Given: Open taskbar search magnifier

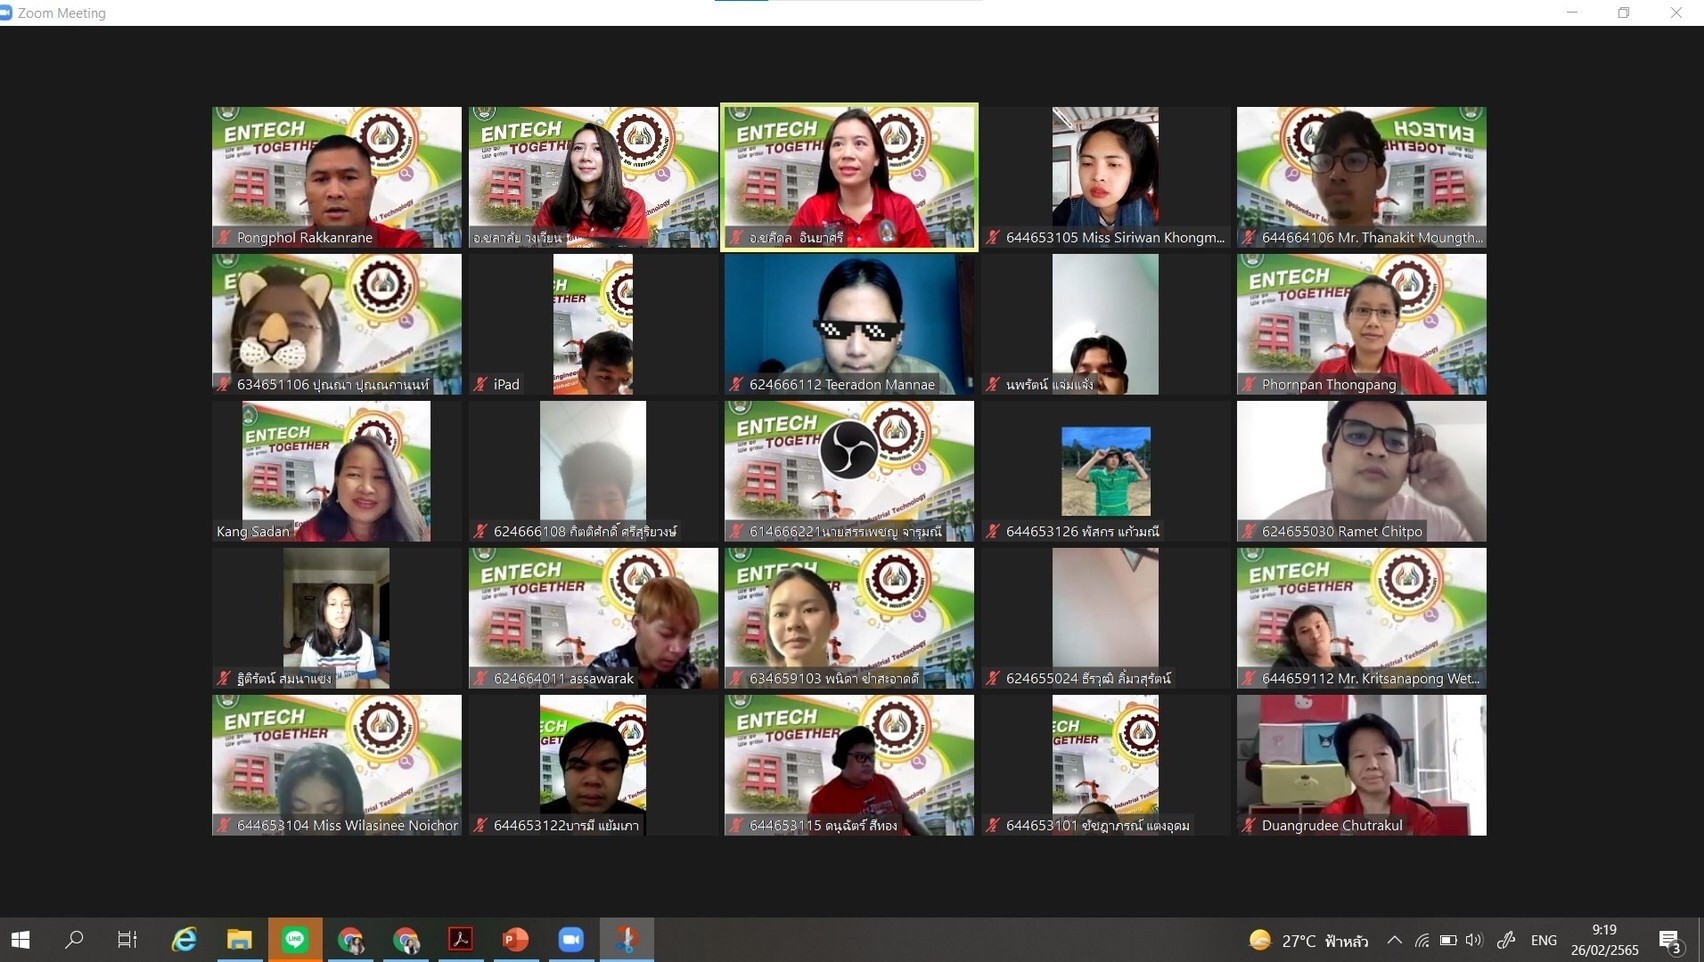Looking at the screenshot, I should [x=74, y=939].
